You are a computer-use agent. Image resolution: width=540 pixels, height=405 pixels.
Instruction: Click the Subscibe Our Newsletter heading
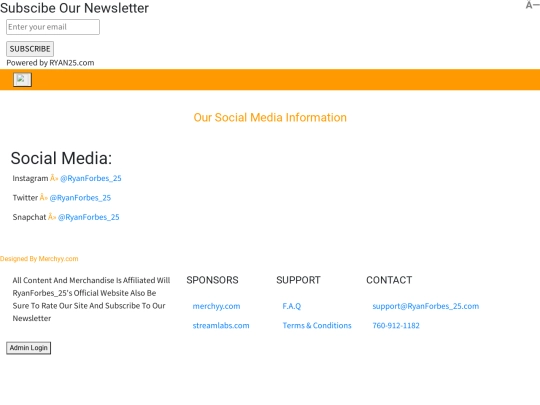[74, 8]
